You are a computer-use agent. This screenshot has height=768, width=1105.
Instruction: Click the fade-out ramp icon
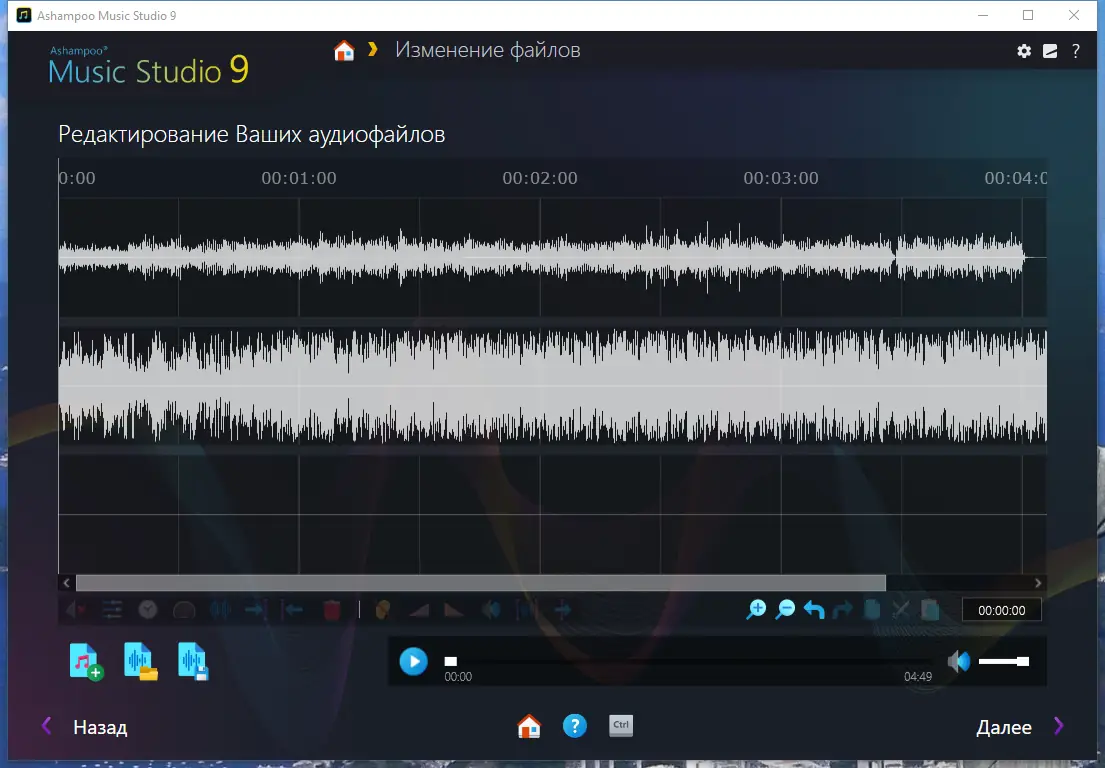[454, 609]
